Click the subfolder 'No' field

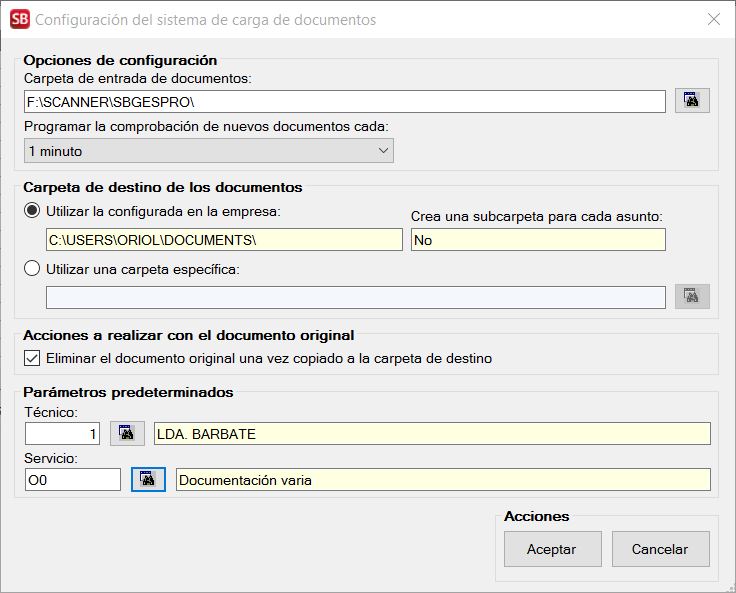[537, 240]
